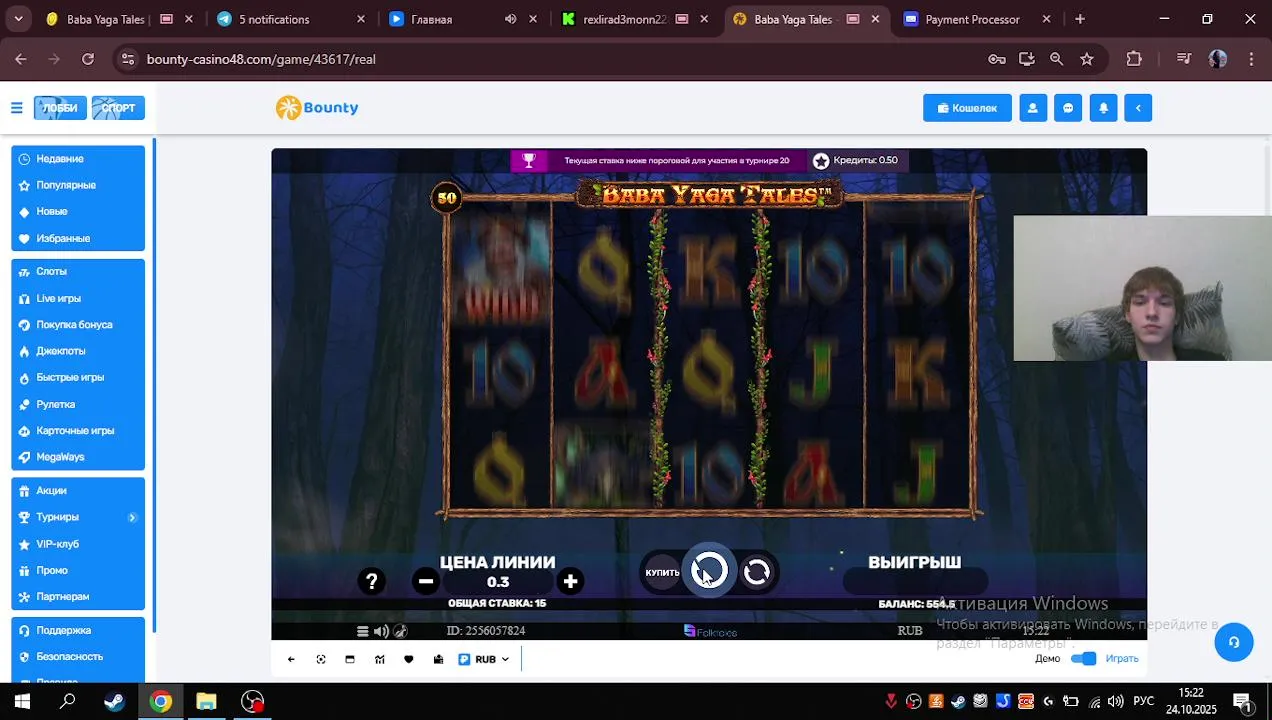
Task: Toggle autoplay with the circular arrows button
Action: point(757,572)
